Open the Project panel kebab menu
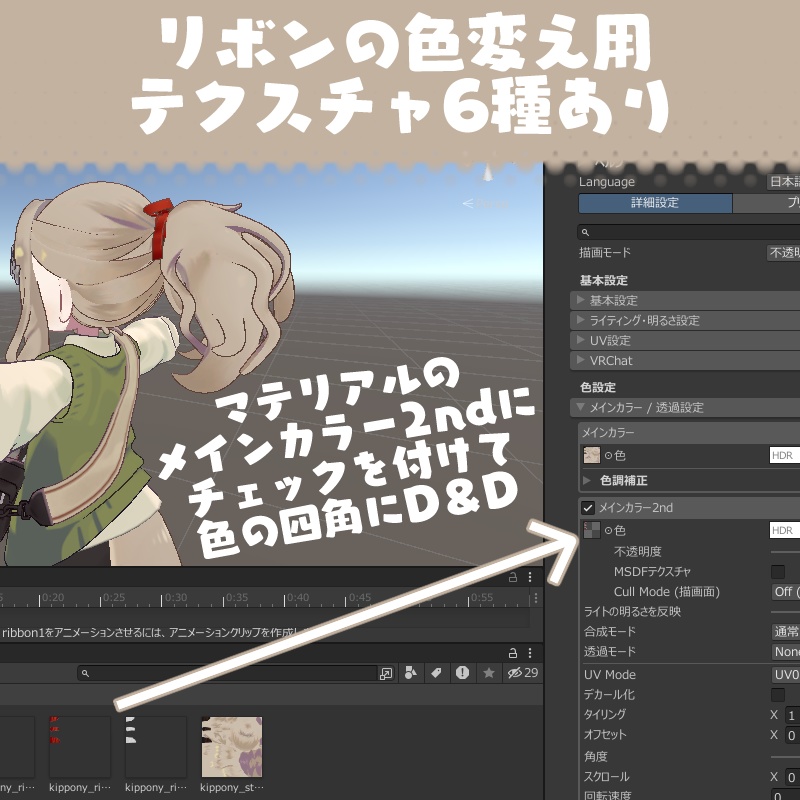 [x=530, y=653]
